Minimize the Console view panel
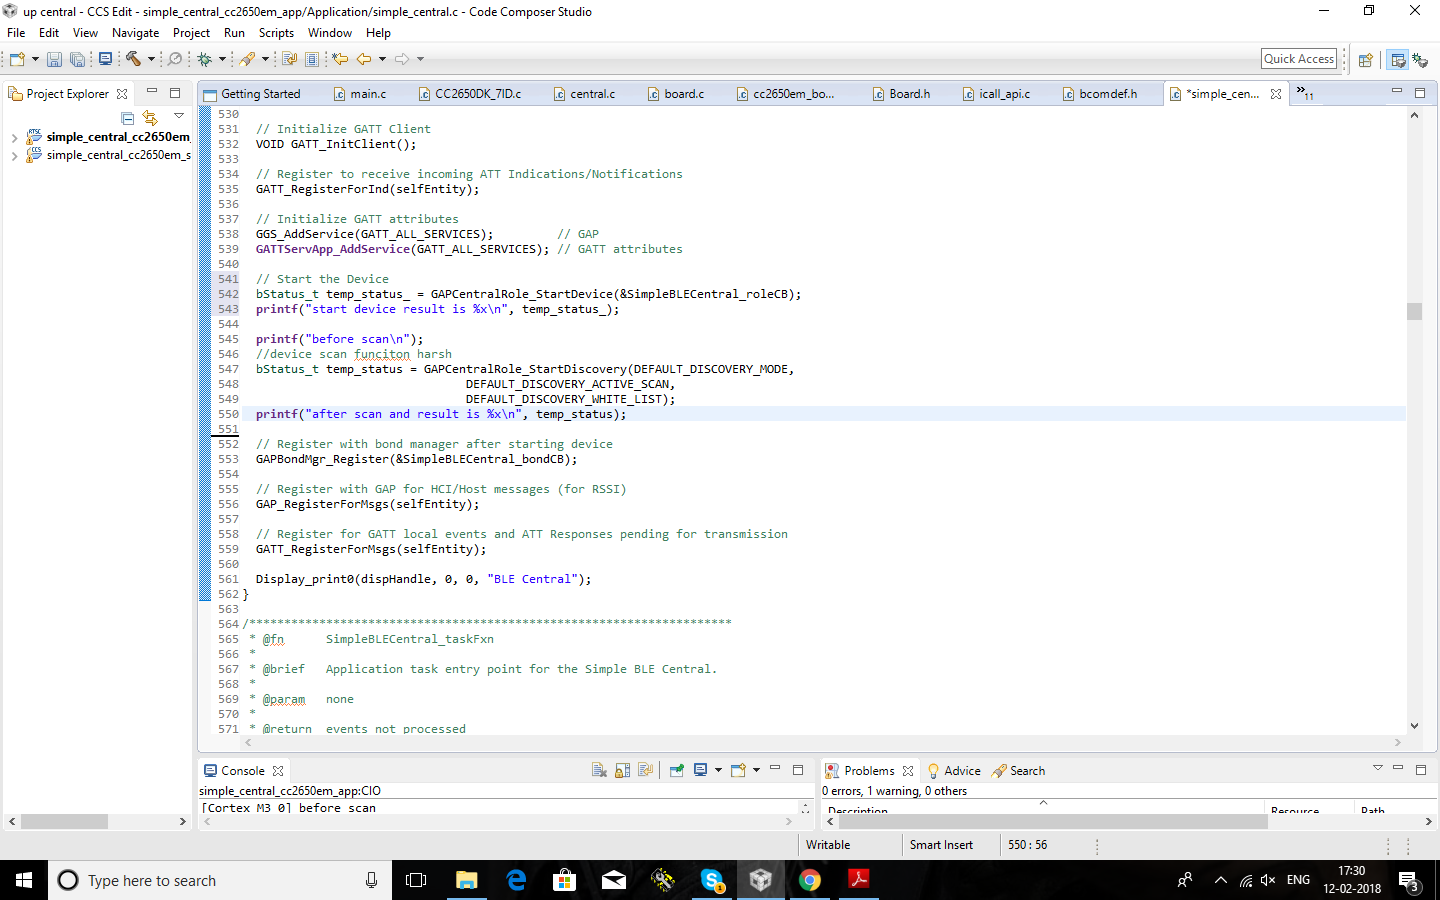 775,769
